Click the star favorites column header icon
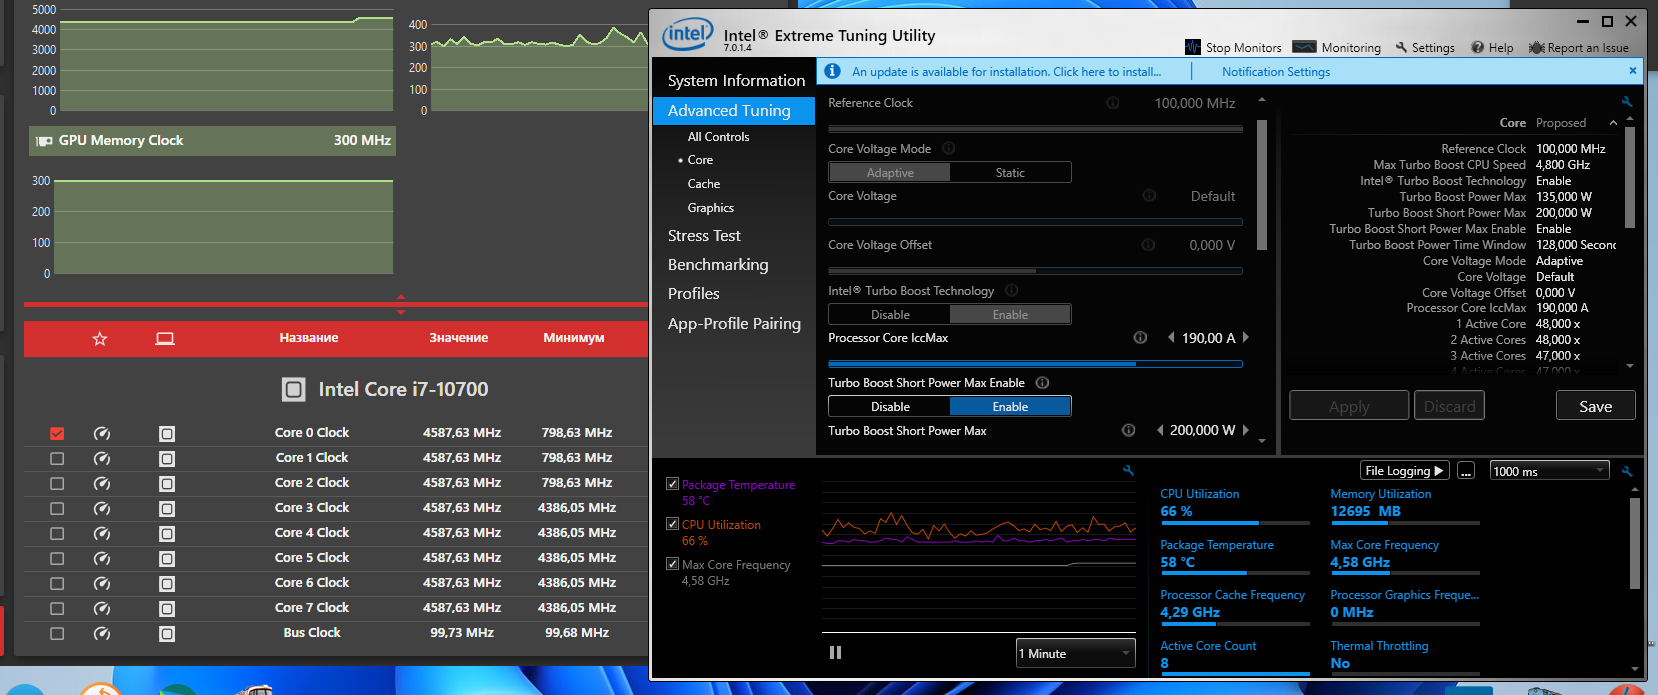The height and width of the screenshot is (695, 1658). (x=100, y=339)
